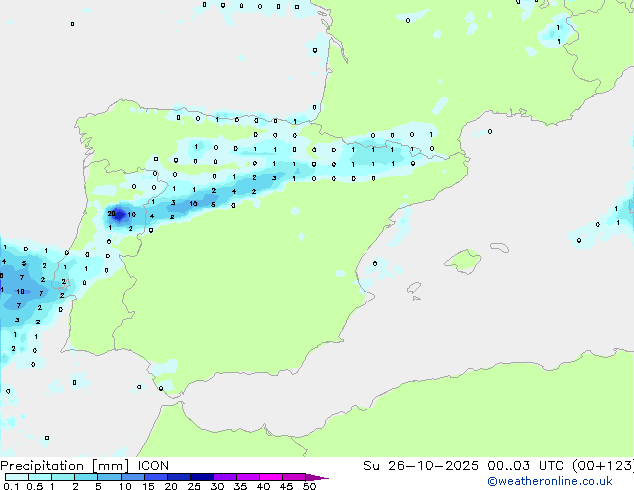Select the legend swatch between 1 and 2
The image size is (634, 490).
point(63,477)
